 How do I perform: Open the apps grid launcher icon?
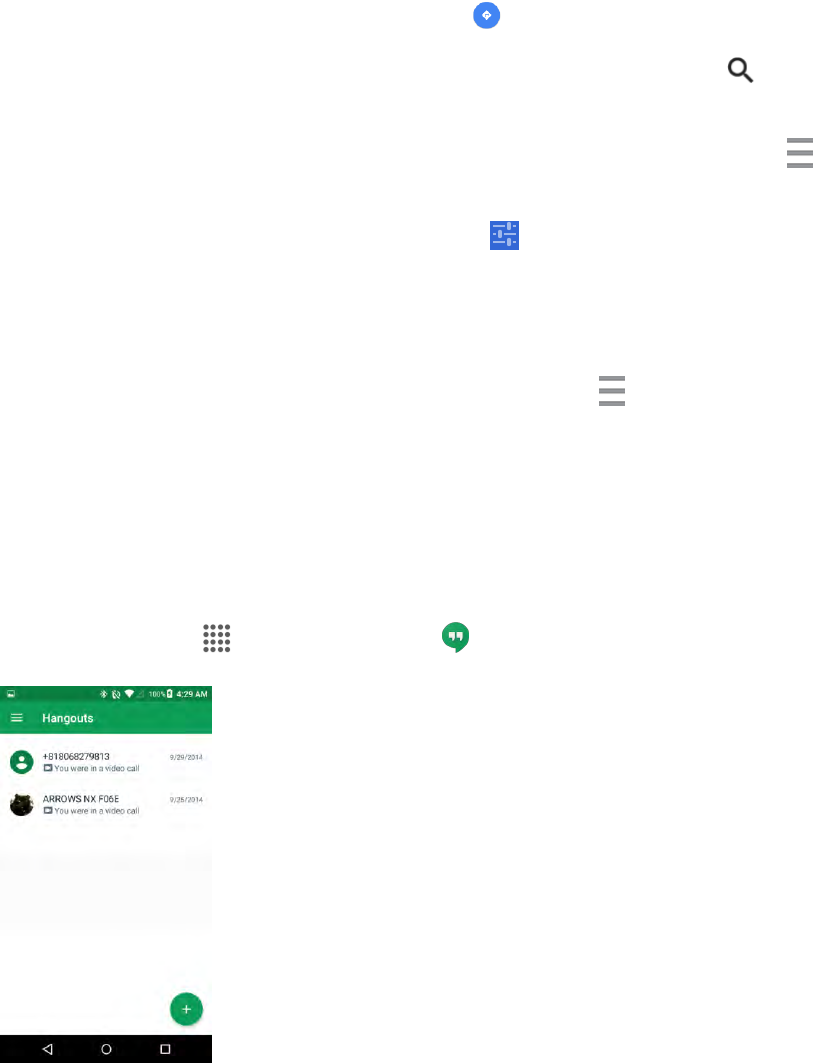click(x=217, y=638)
